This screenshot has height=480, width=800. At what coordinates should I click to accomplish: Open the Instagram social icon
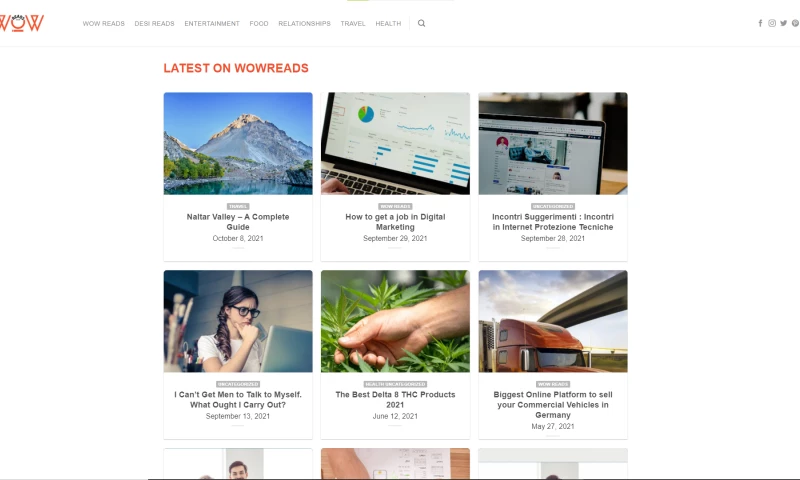(x=772, y=23)
